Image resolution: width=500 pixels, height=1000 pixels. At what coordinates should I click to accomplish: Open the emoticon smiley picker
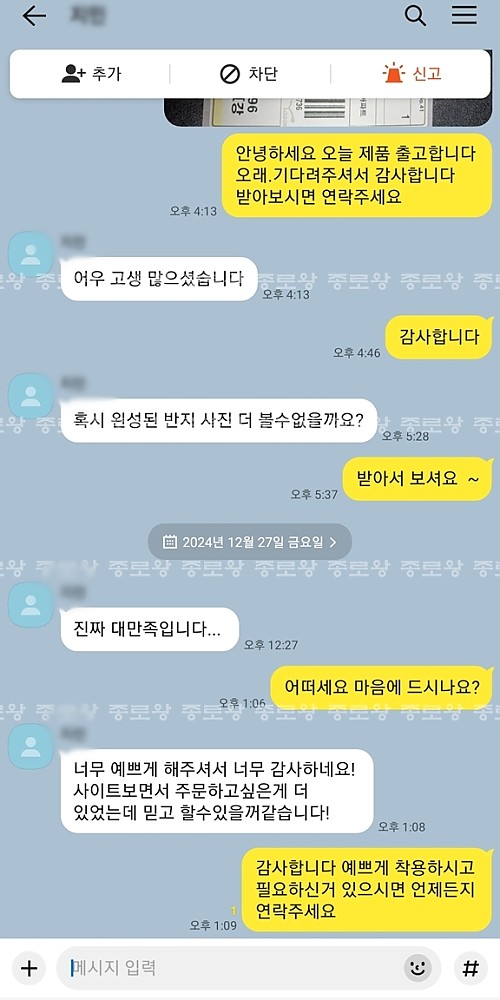coord(418,968)
